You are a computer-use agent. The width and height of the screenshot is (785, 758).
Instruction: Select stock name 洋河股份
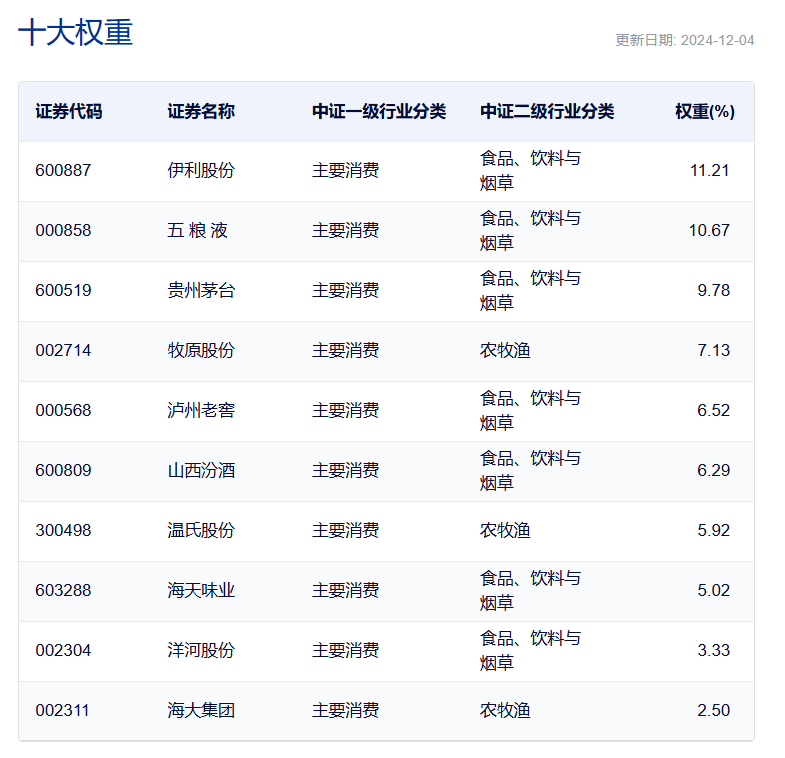[x=201, y=651]
